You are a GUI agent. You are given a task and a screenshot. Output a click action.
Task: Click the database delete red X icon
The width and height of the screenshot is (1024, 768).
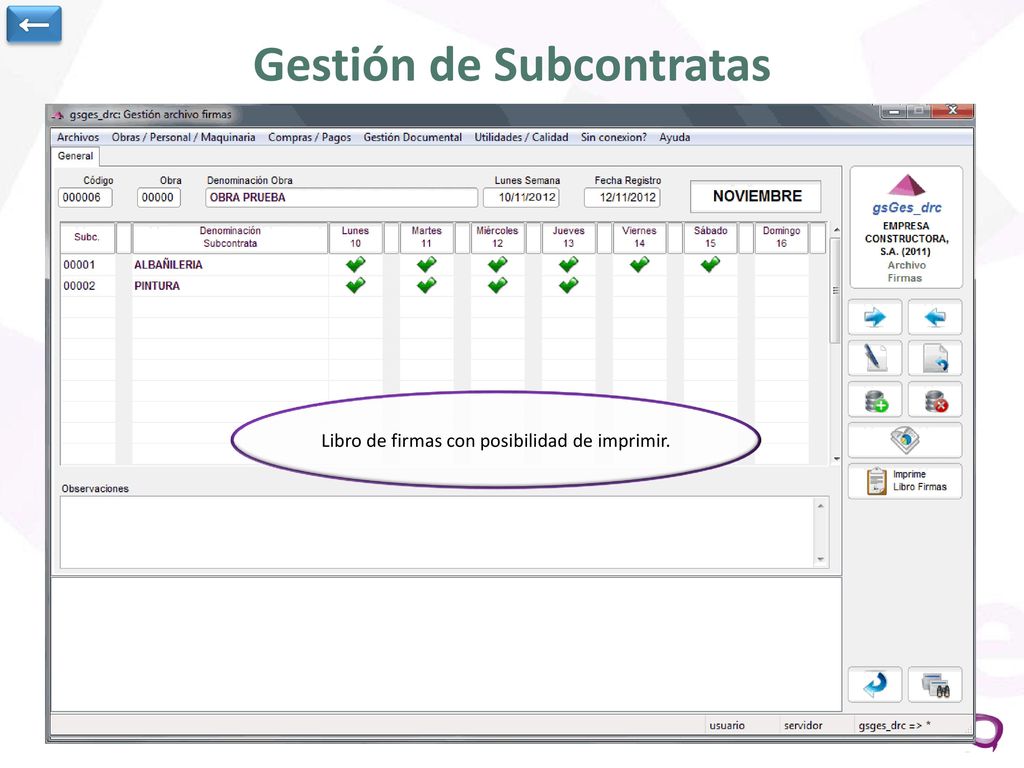point(935,400)
